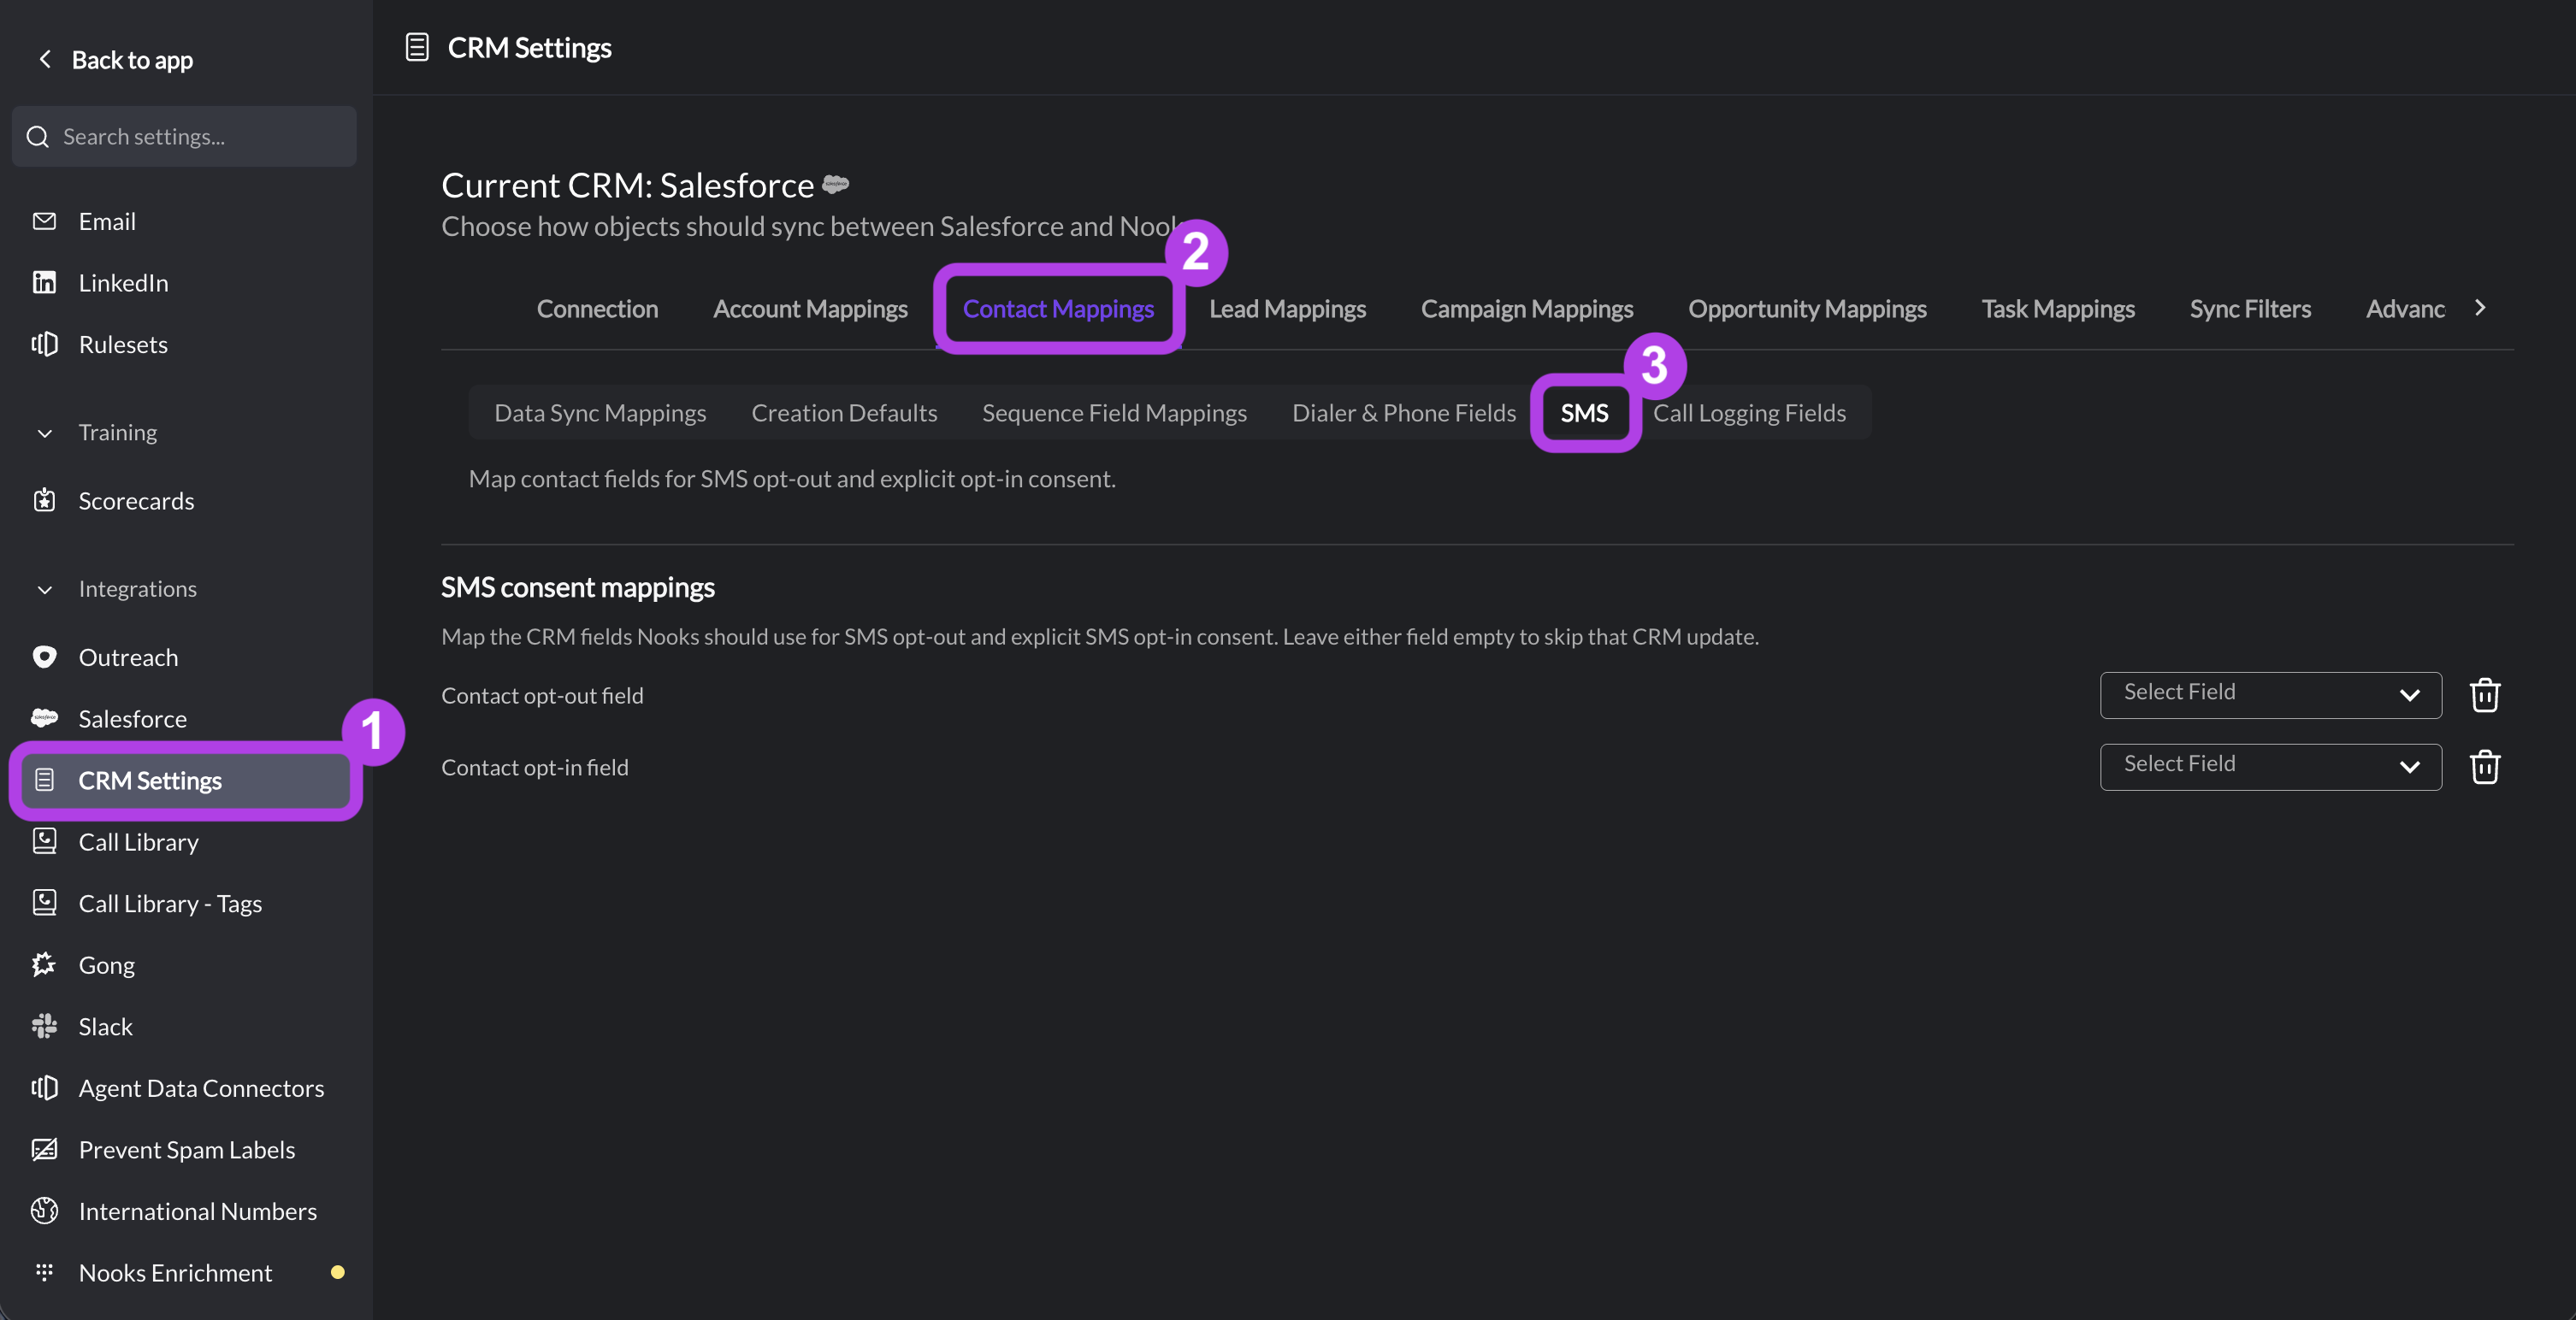
Task: Click the Training section label
Action: click(x=117, y=432)
